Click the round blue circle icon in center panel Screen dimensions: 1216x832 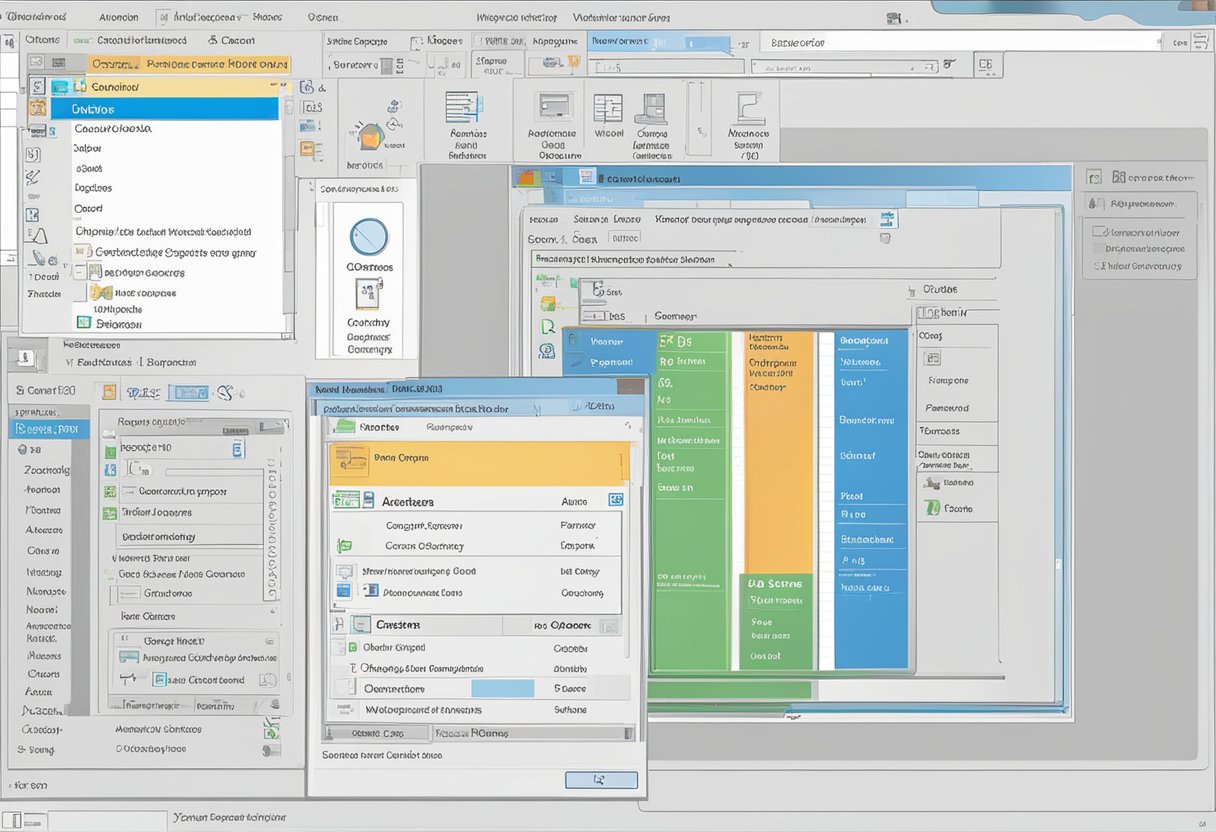coord(368,237)
